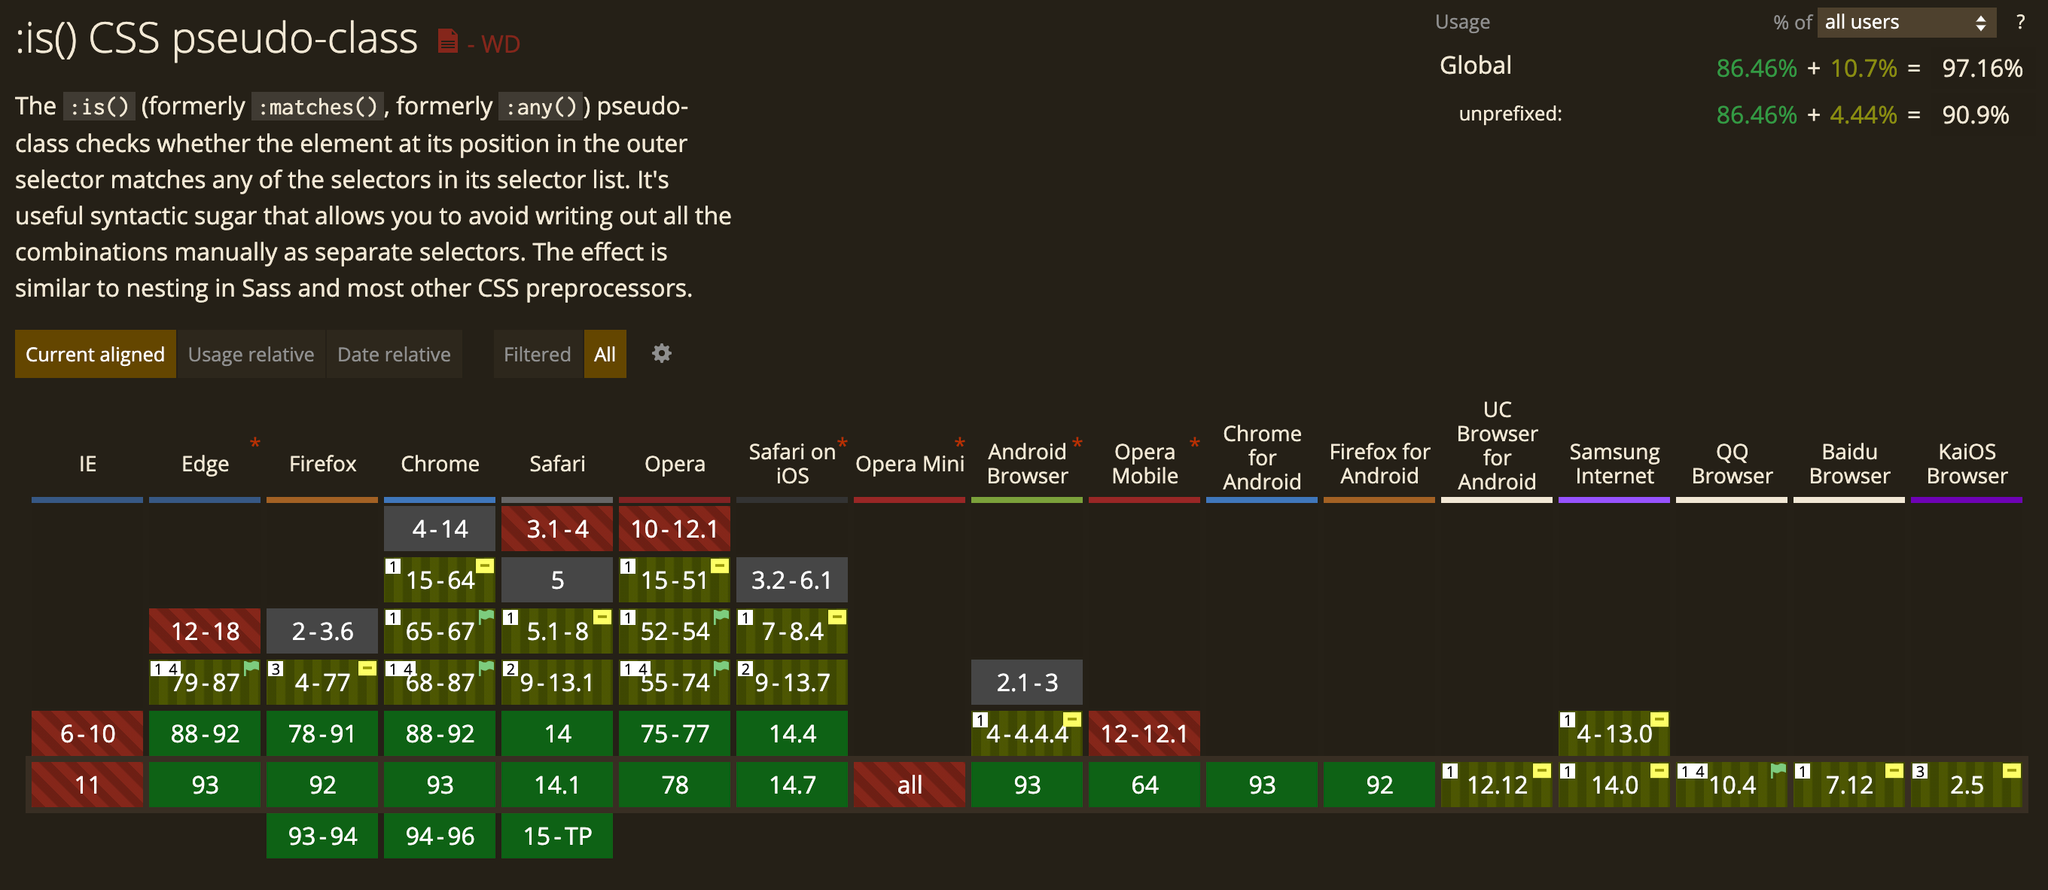Click the Opera Mobile 12-12.1 cell
This screenshot has width=2048, height=890.
pos(1144,734)
